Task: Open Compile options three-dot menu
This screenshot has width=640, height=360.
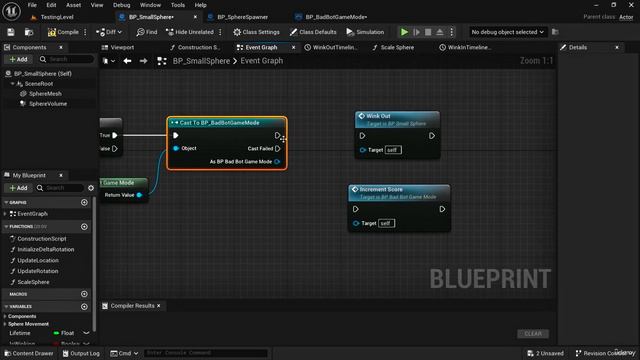Action: 85,32
